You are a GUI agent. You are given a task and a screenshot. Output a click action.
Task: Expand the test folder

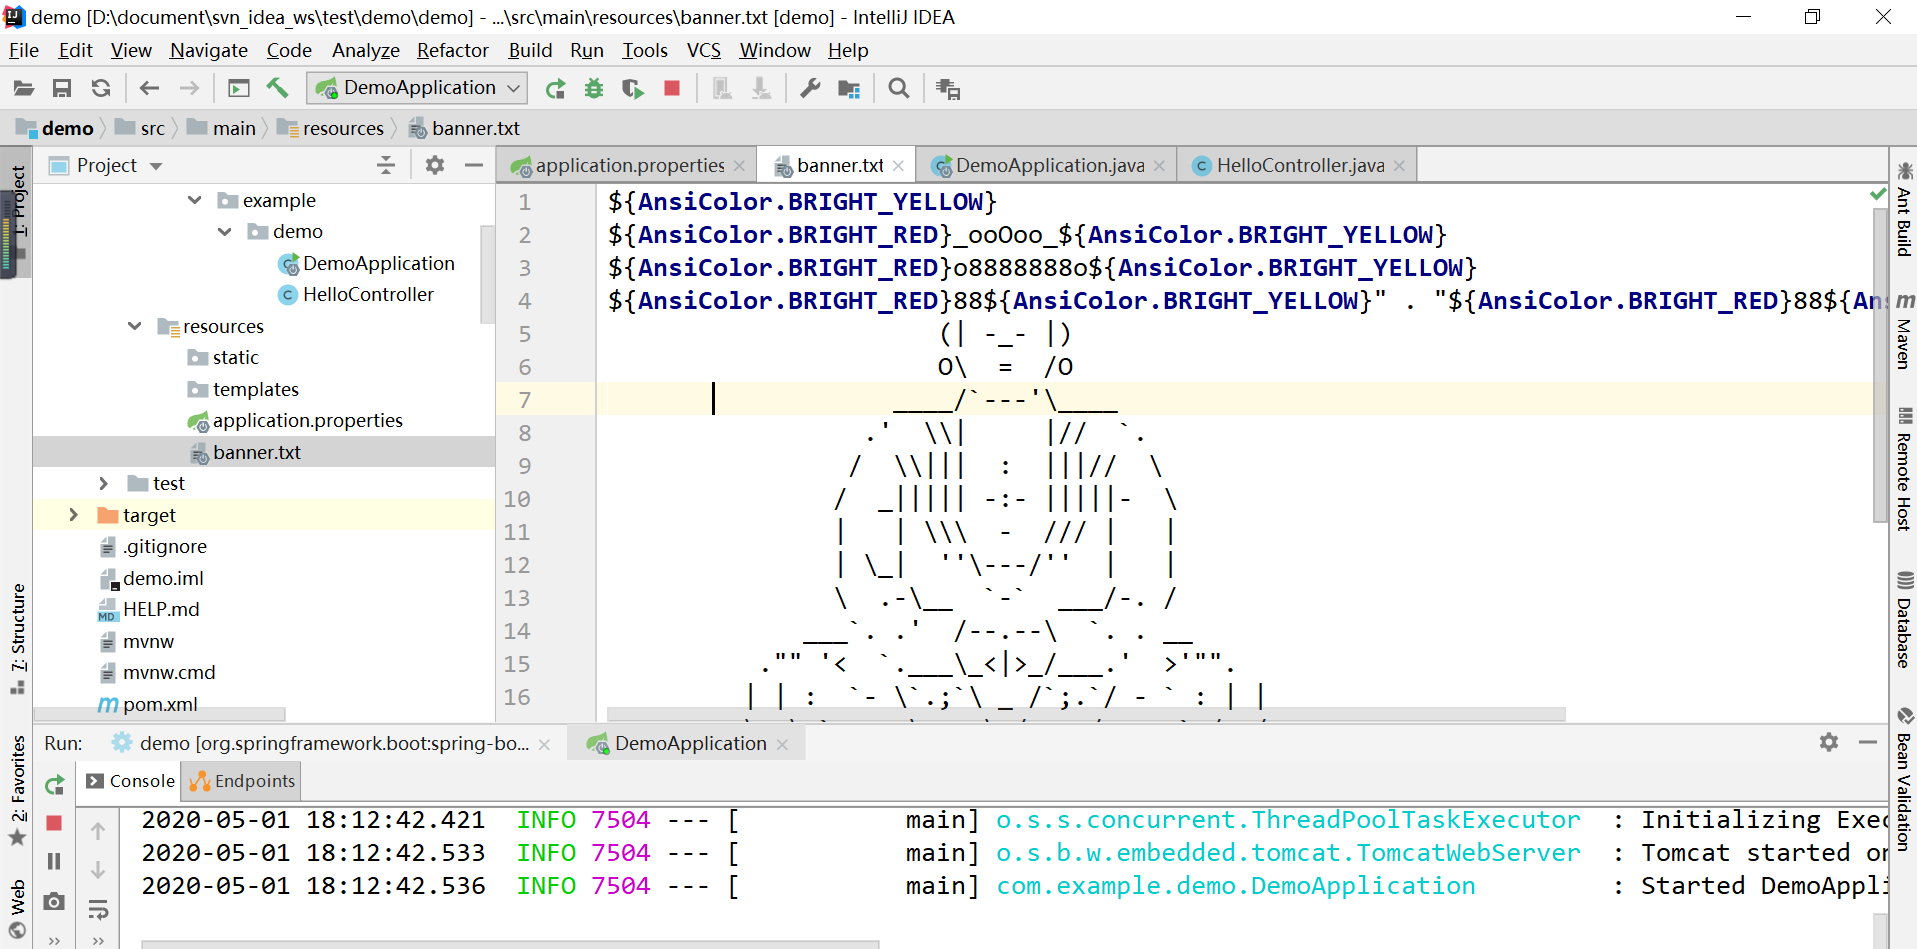[104, 483]
